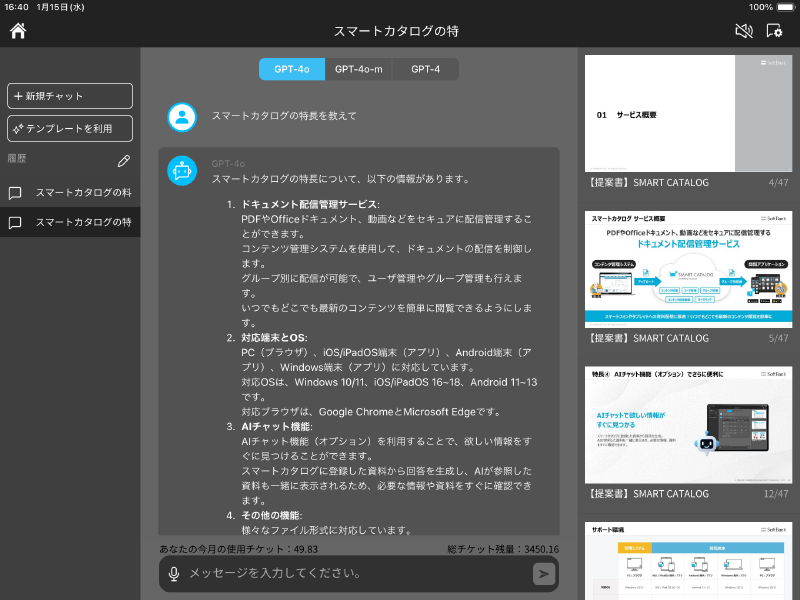800x600 pixels.
Task: Click the GPT-4o robot avatar icon
Action: point(182,170)
